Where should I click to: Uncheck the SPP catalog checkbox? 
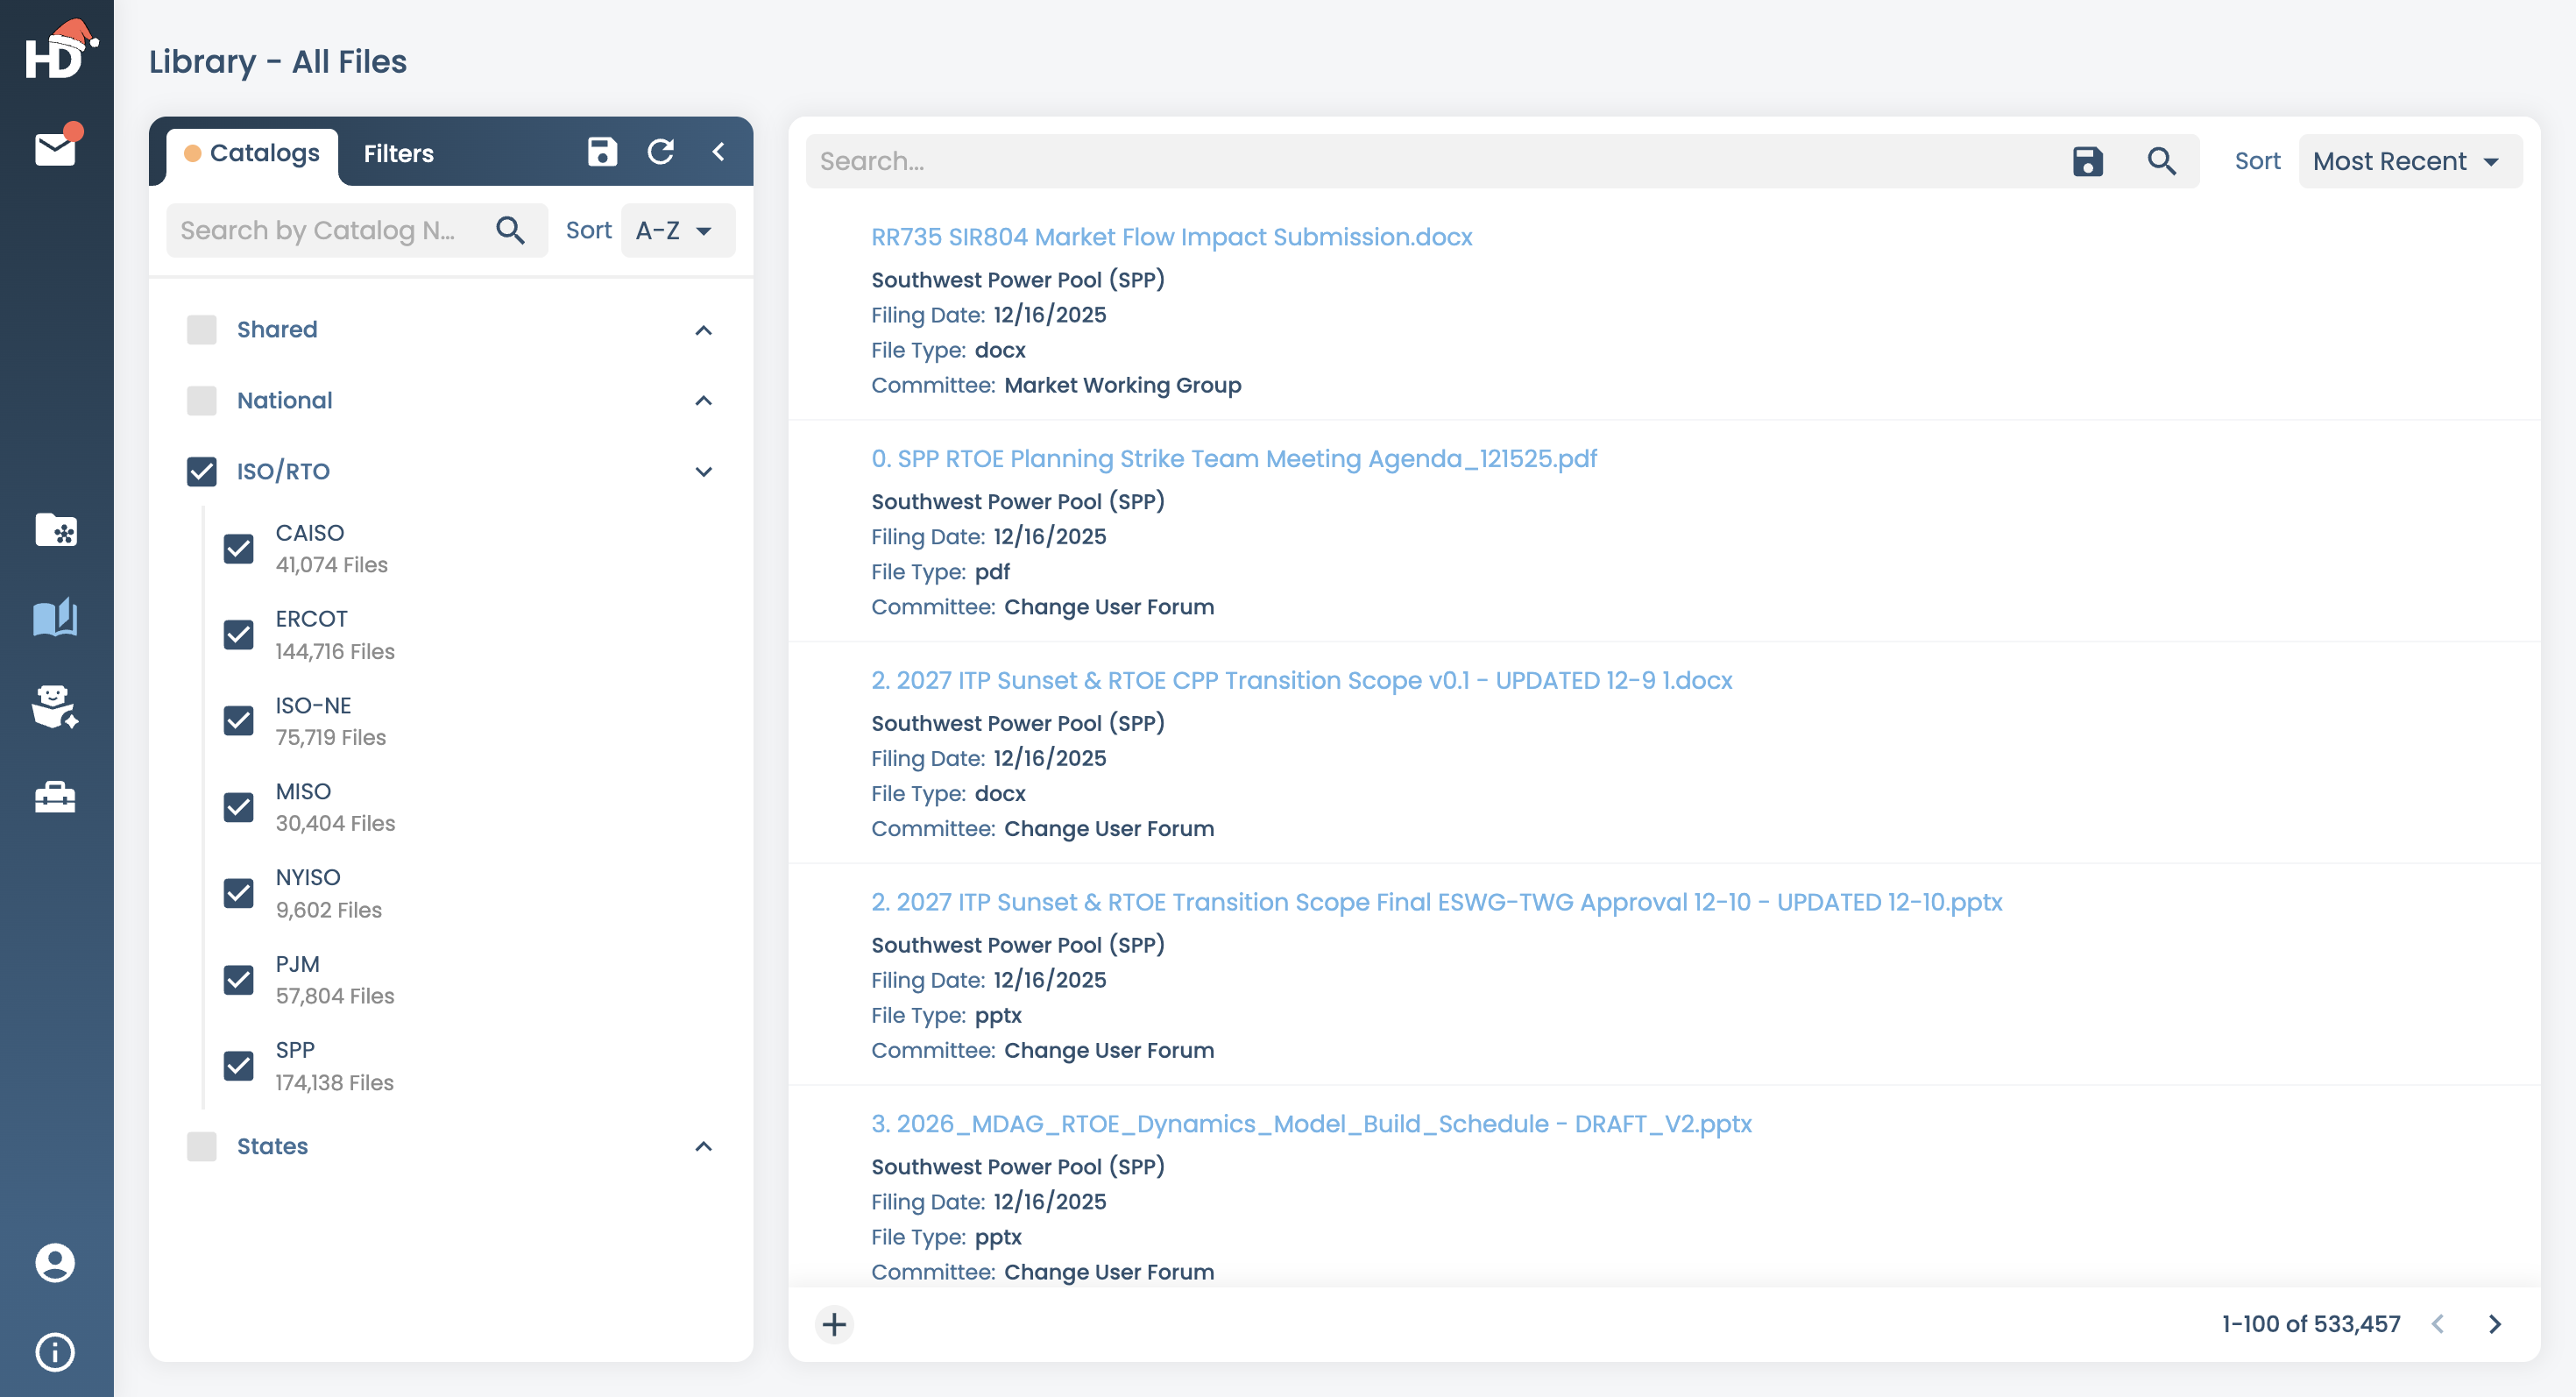239,1066
